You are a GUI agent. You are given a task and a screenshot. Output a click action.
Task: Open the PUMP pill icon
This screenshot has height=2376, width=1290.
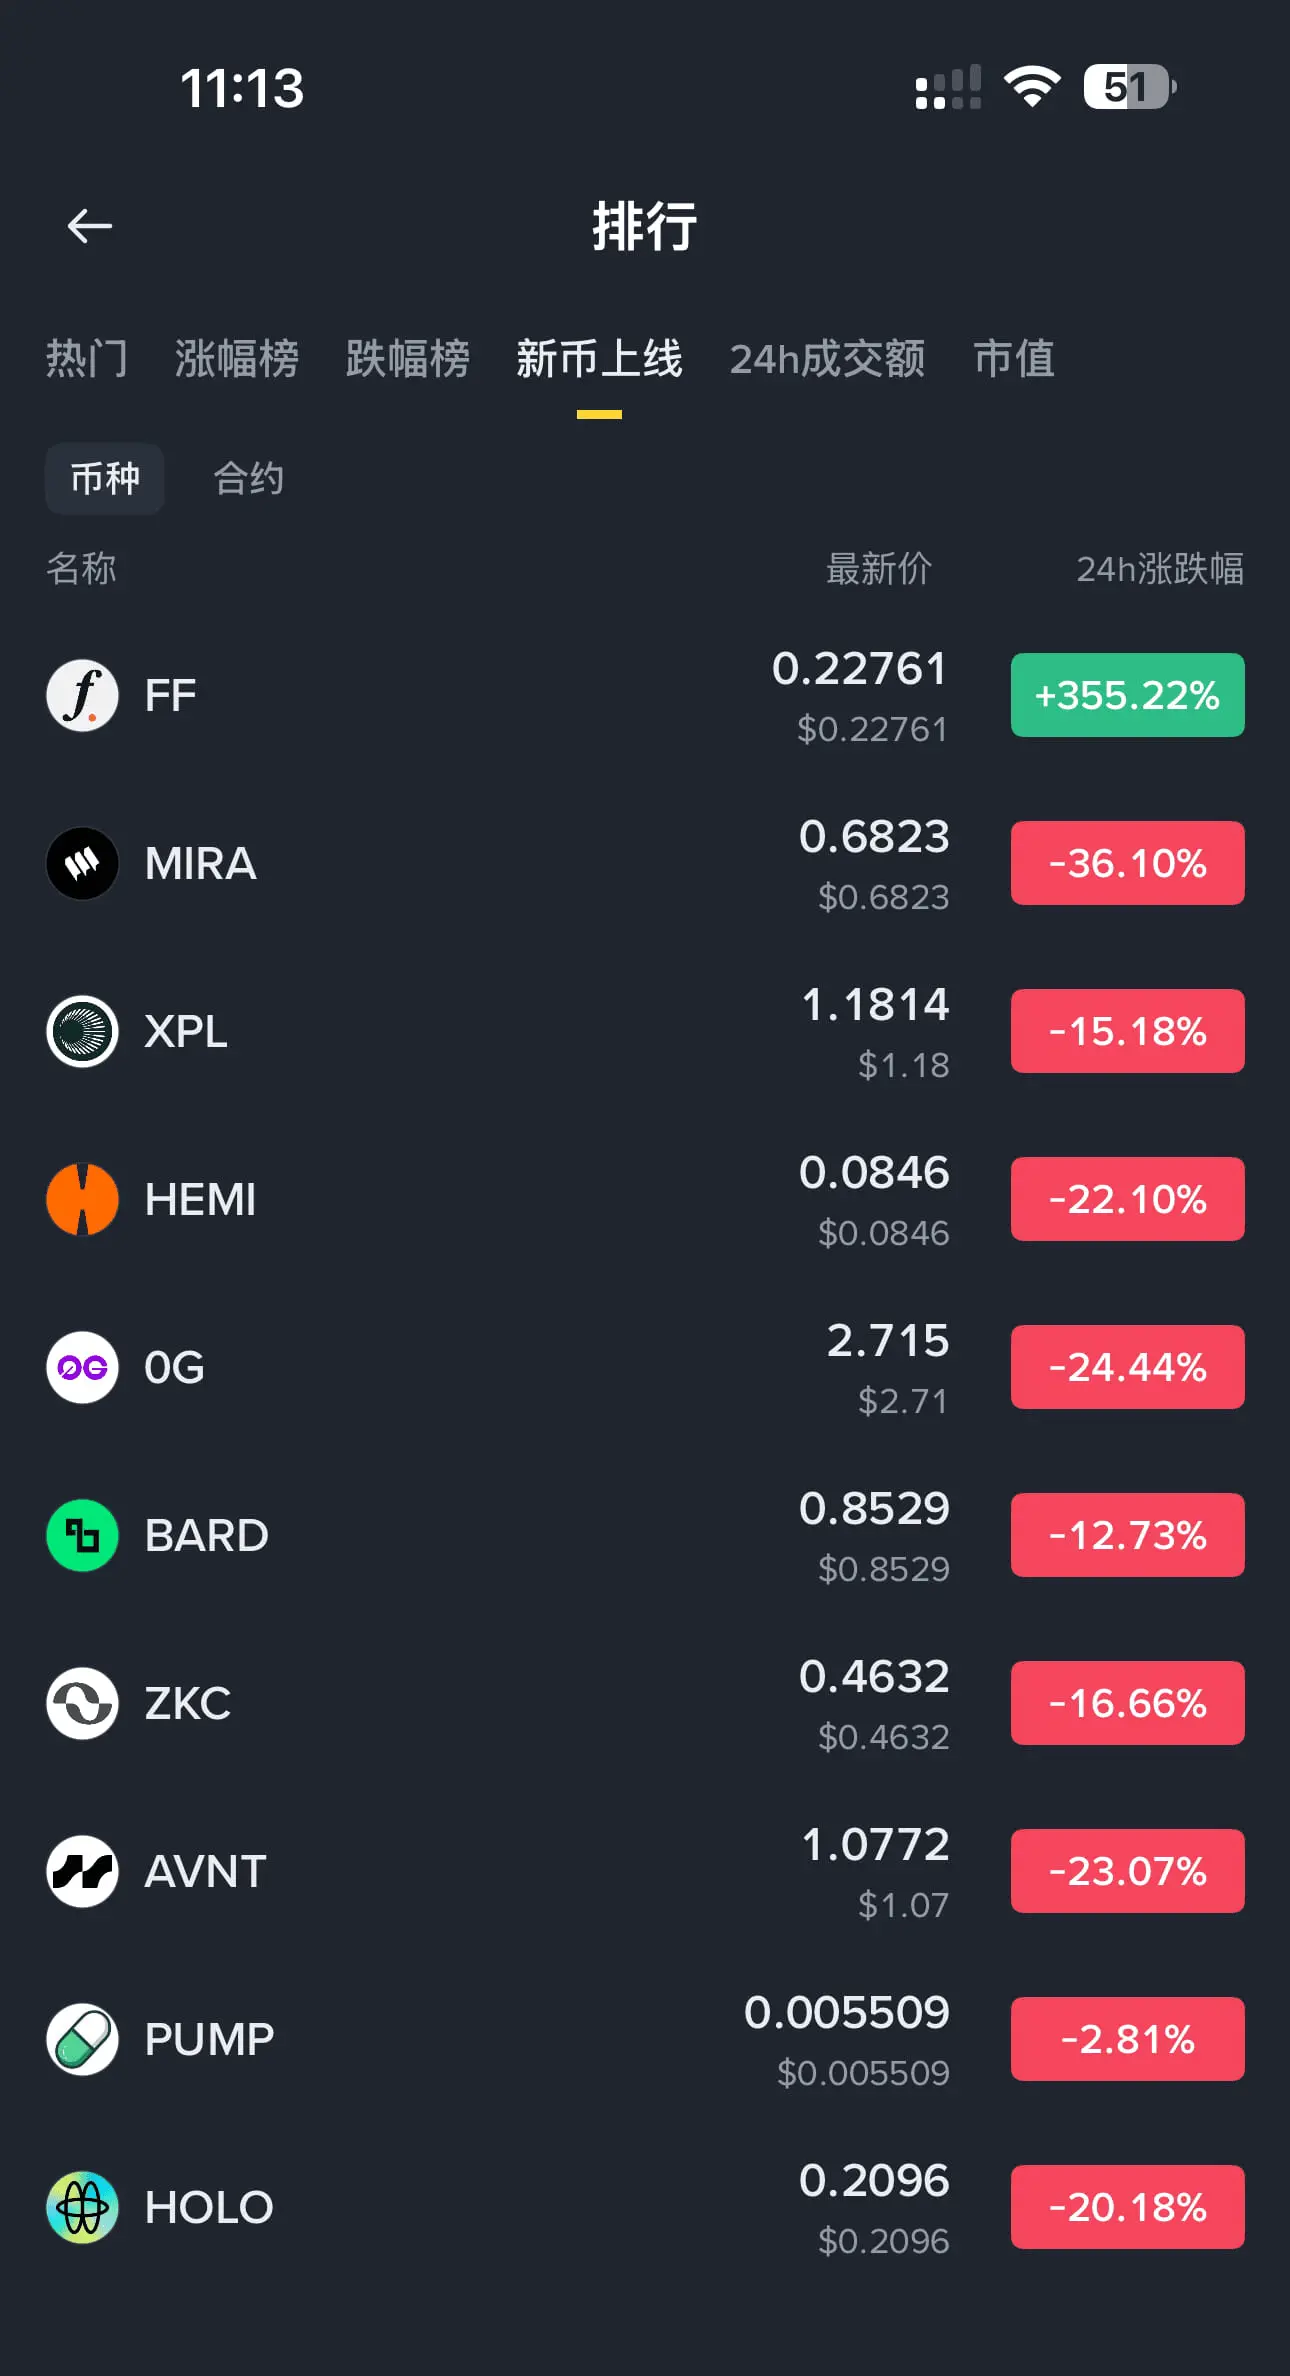click(82, 2039)
